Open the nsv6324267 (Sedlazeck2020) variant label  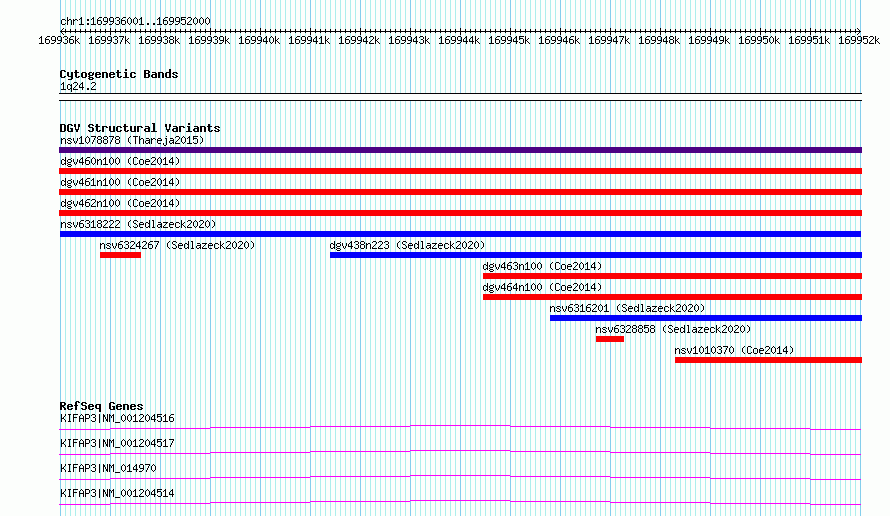(x=177, y=245)
